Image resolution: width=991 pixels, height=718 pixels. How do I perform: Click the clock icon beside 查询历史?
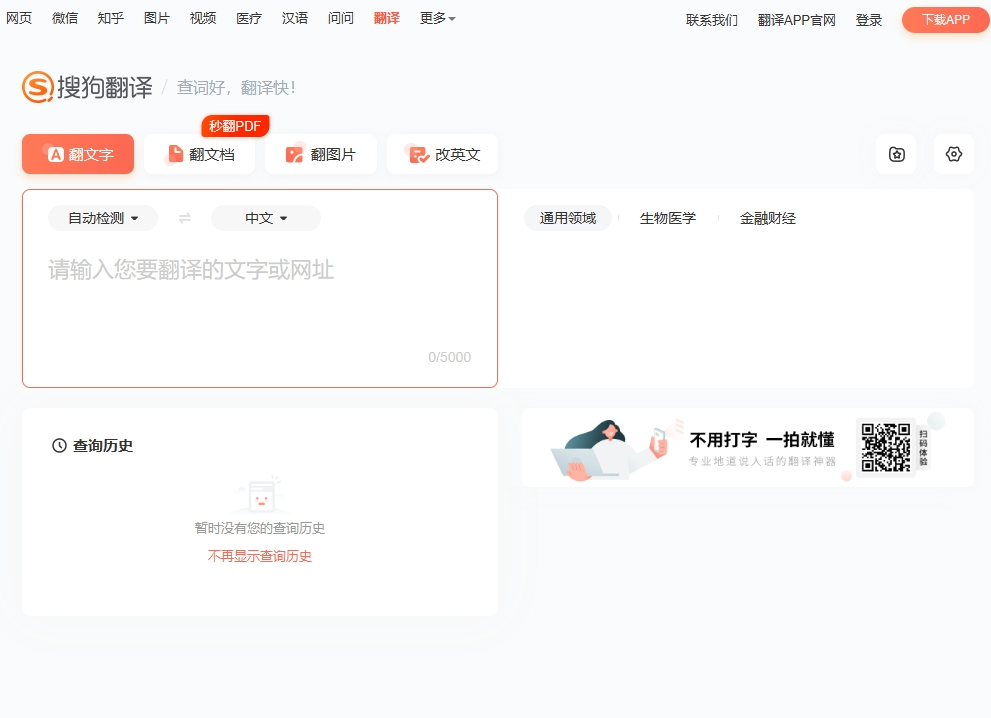(59, 446)
